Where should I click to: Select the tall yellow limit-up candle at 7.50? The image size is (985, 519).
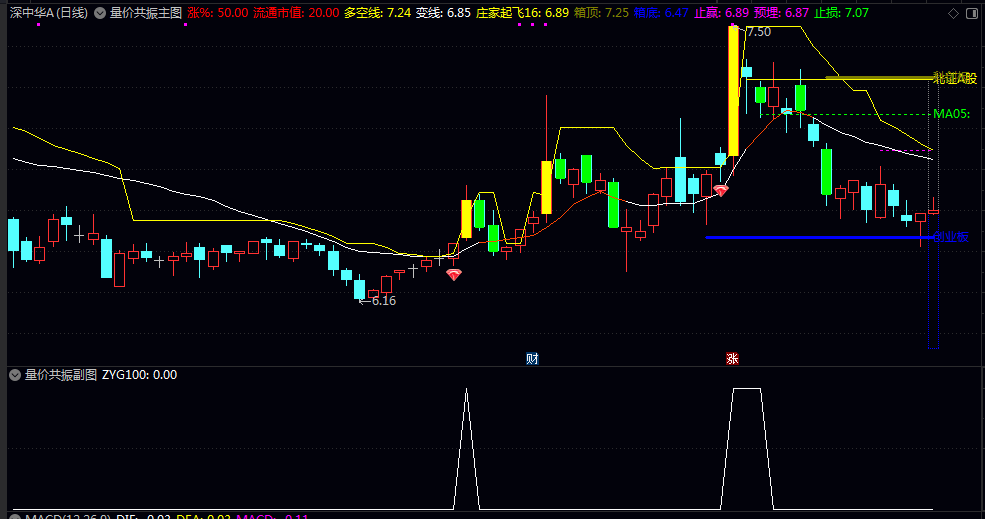click(733, 91)
